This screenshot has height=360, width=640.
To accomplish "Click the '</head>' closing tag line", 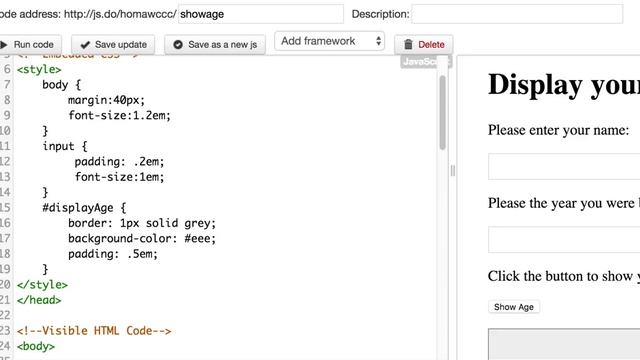I will [39, 300].
